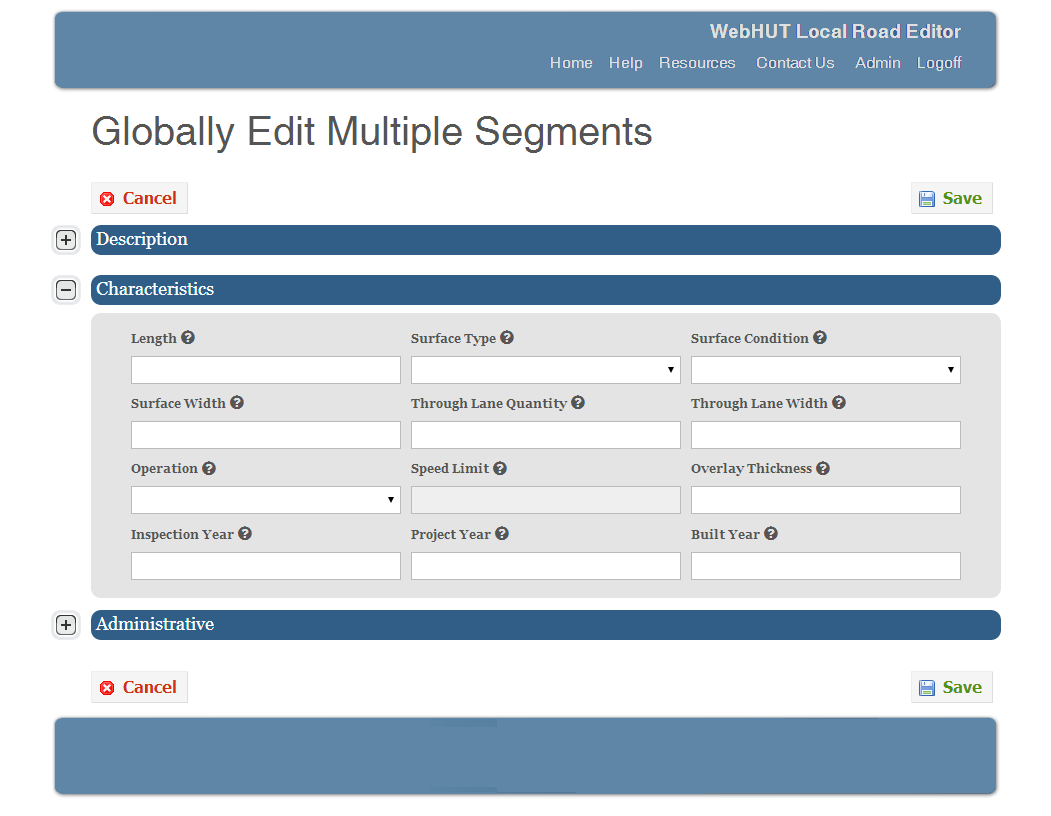
Task: Open the Help menu link
Action: [x=625, y=63]
